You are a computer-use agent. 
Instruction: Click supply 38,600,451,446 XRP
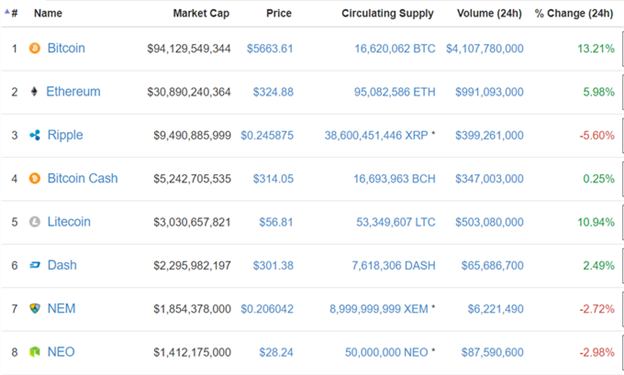pos(376,135)
